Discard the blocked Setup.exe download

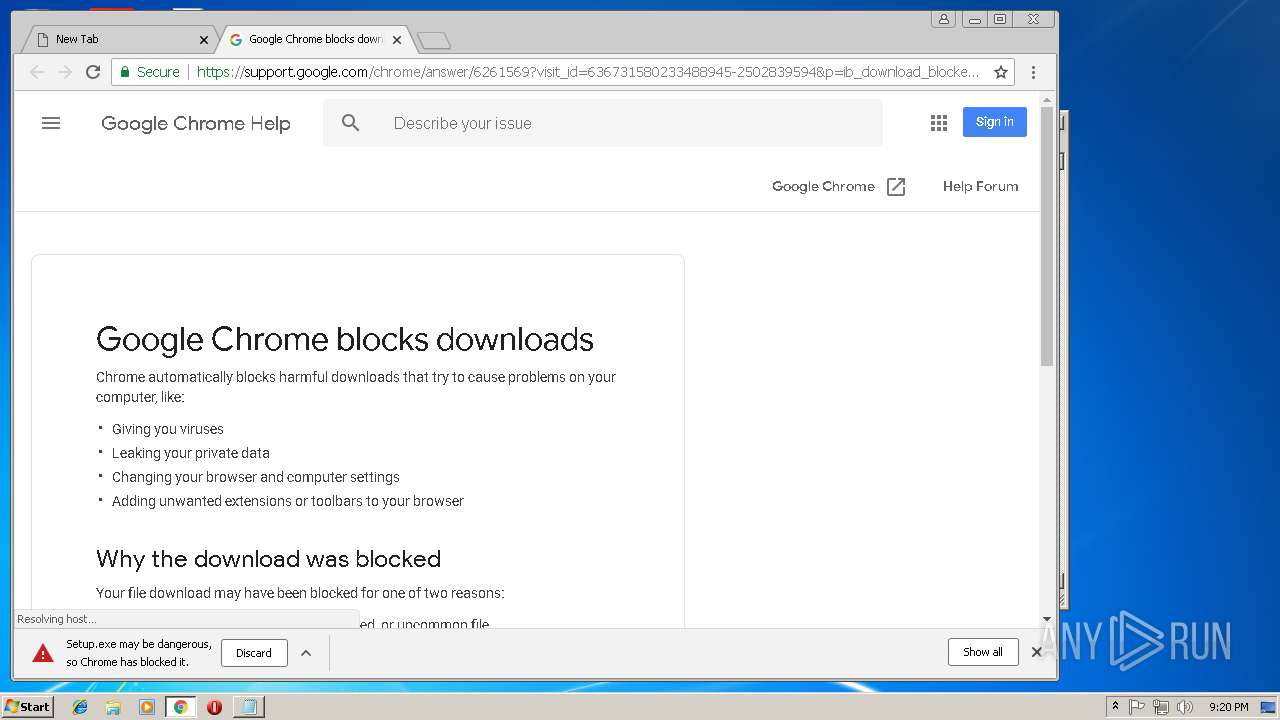tap(254, 653)
